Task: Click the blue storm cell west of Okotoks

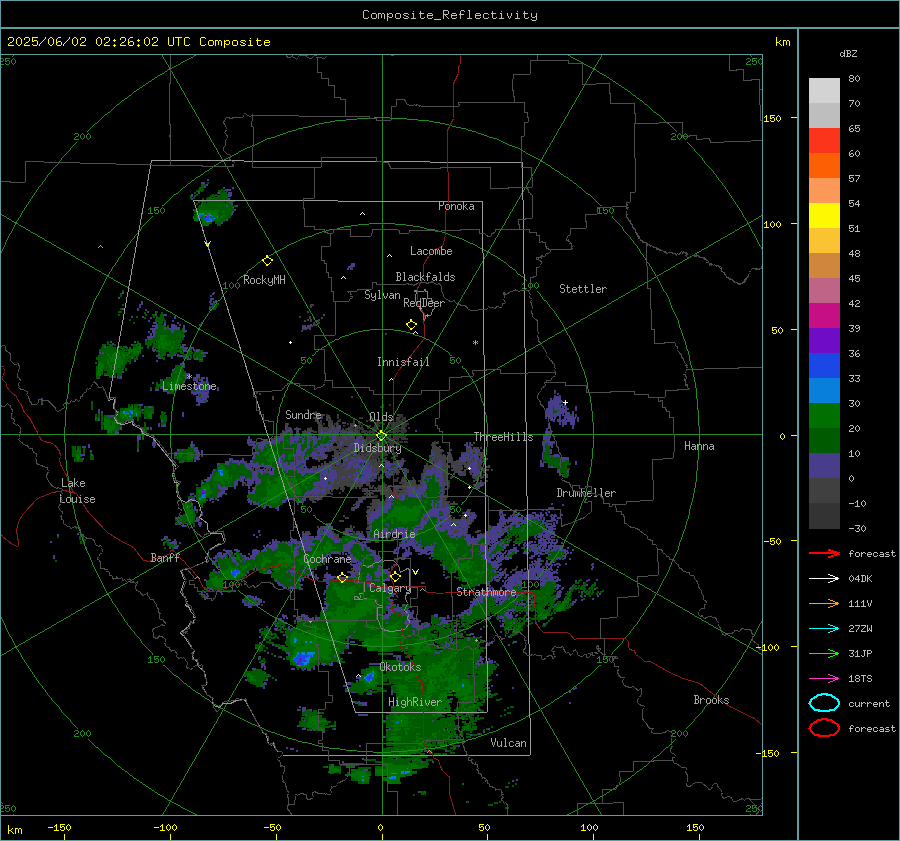Action: pyautogui.click(x=302, y=658)
